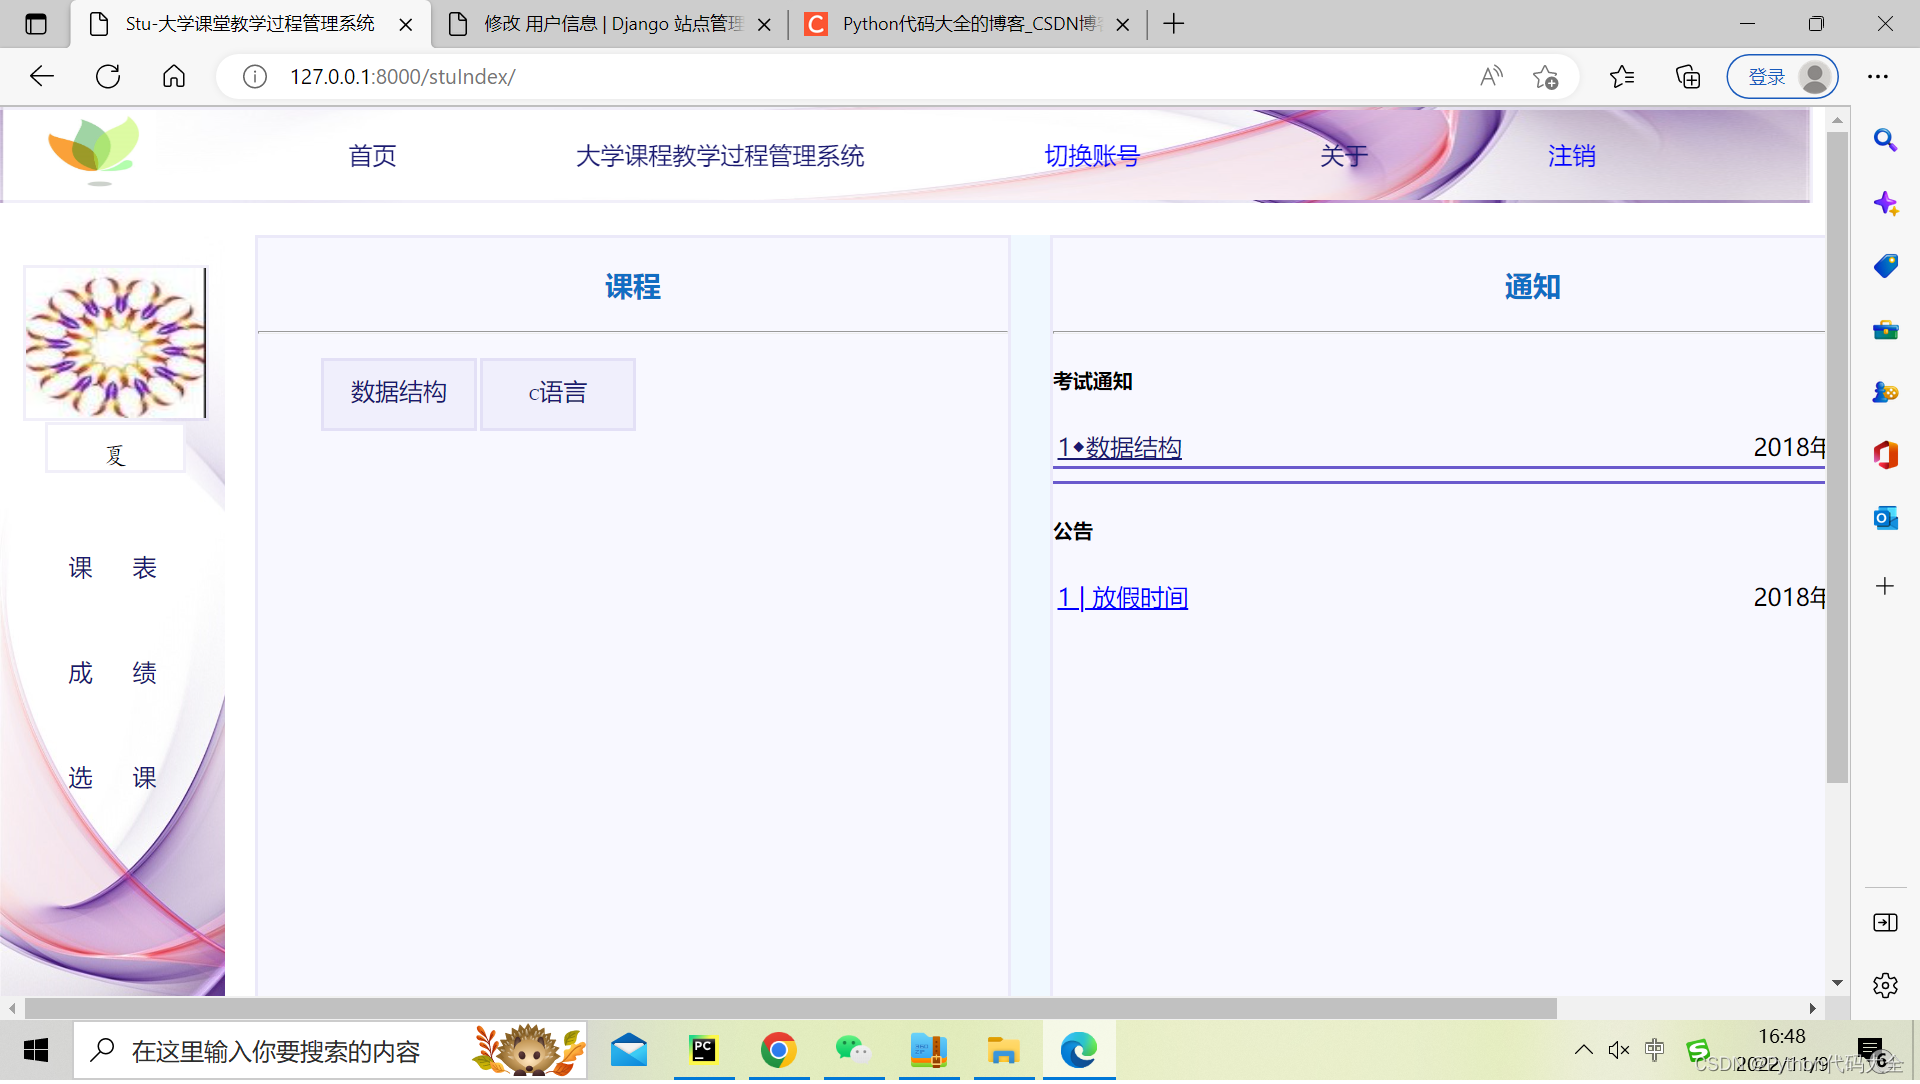Open Outlook icon in Edge sidebar
The height and width of the screenshot is (1084, 1920).
(x=1885, y=518)
